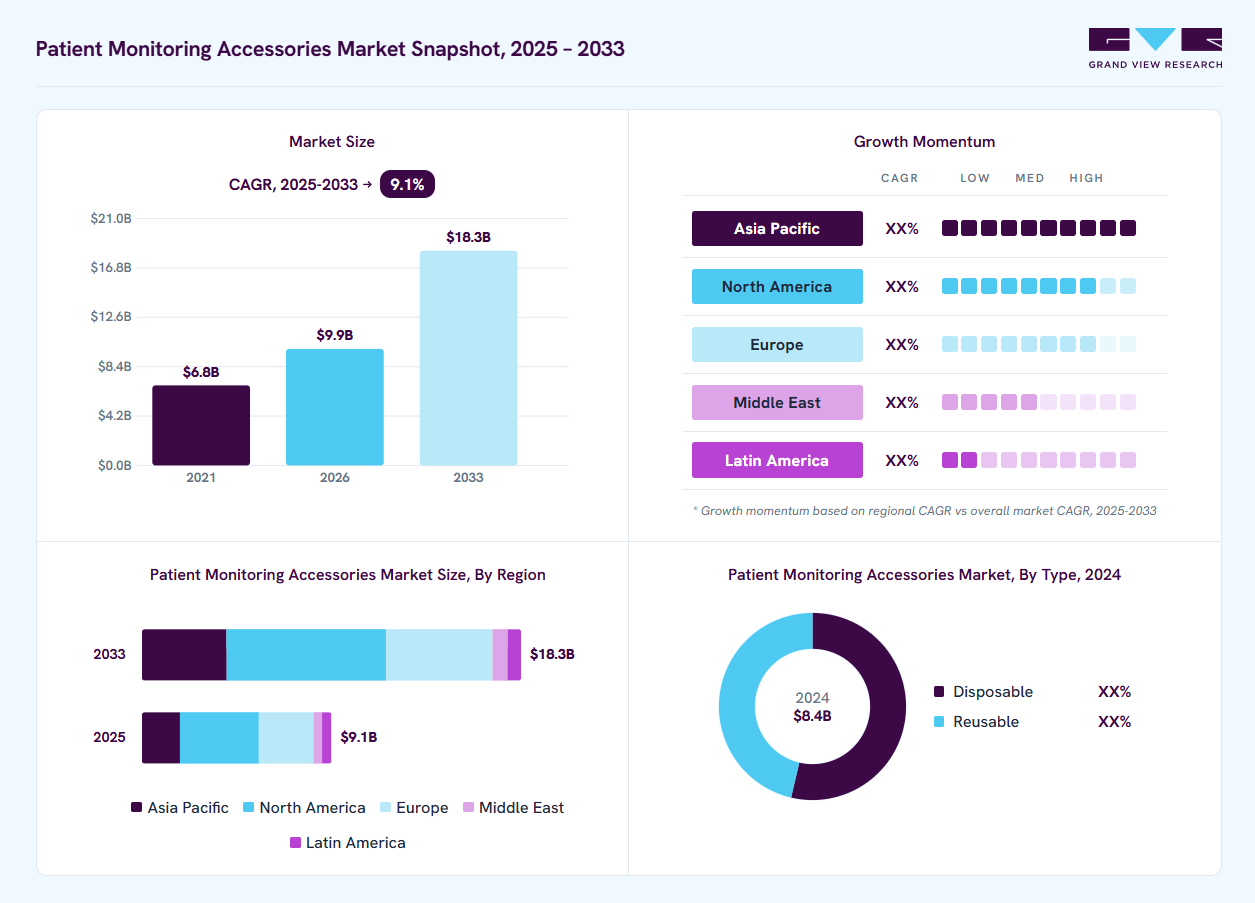Click the Europe segment of 2033 bar
Image resolution: width=1255 pixels, height=903 pixels.
click(439, 655)
